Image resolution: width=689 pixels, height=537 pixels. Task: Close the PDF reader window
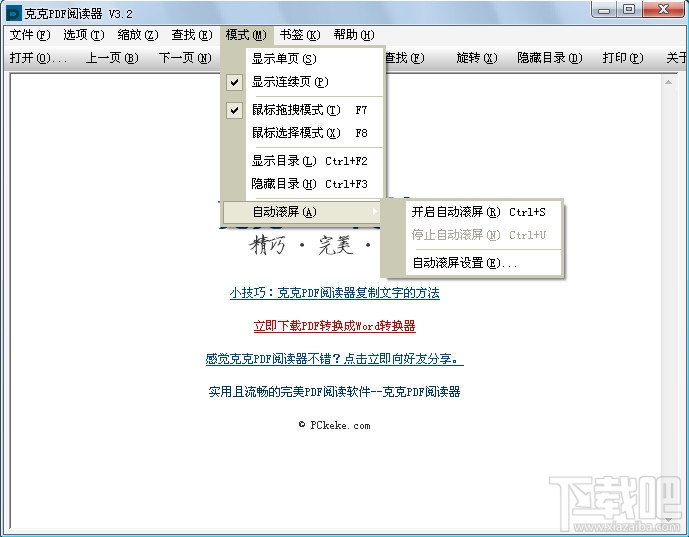click(663, 10)
